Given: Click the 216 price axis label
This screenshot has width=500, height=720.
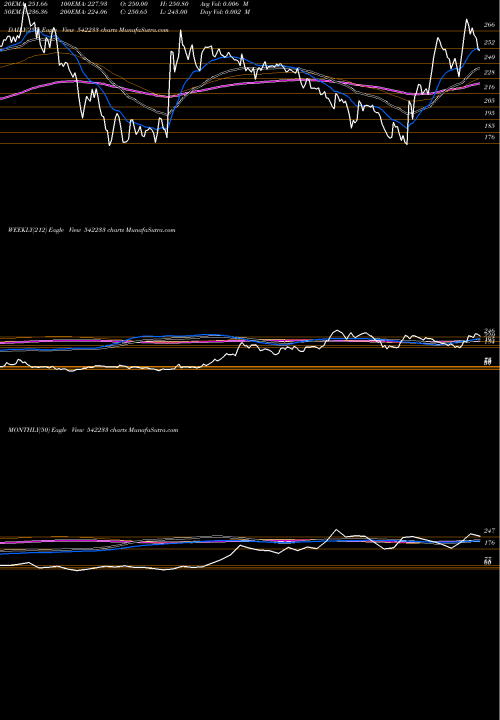Looking at the screenshot, I should click(489, 87).
